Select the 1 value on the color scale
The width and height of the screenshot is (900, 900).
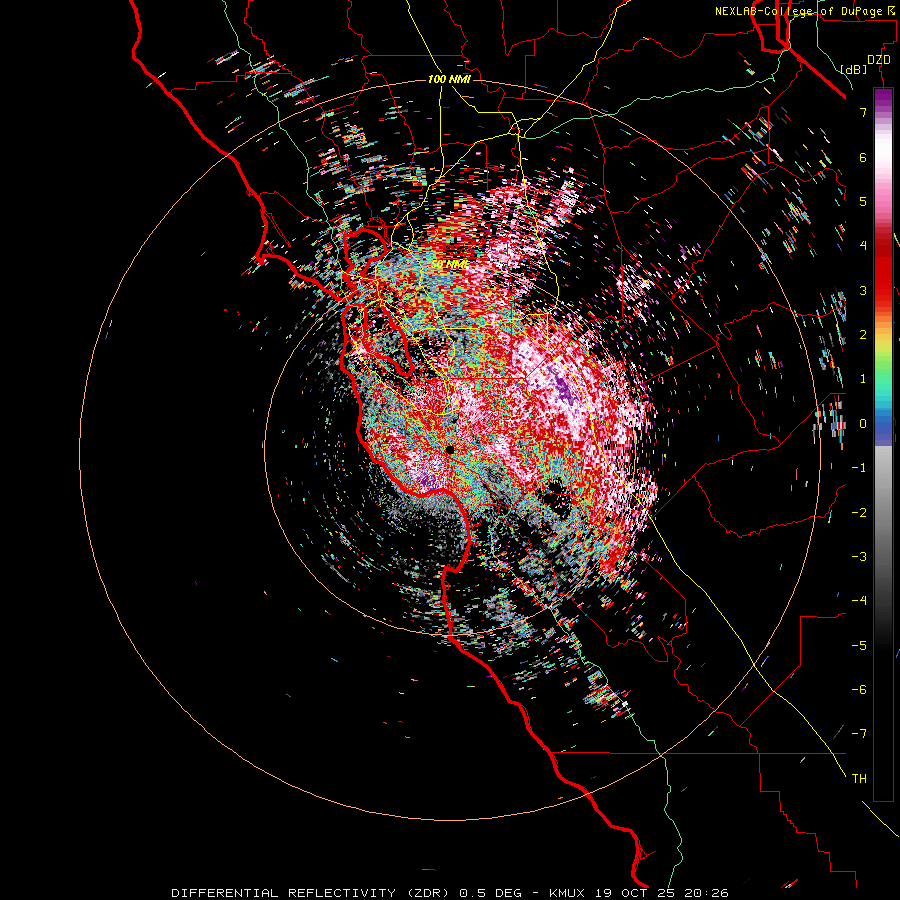(863, 379)
